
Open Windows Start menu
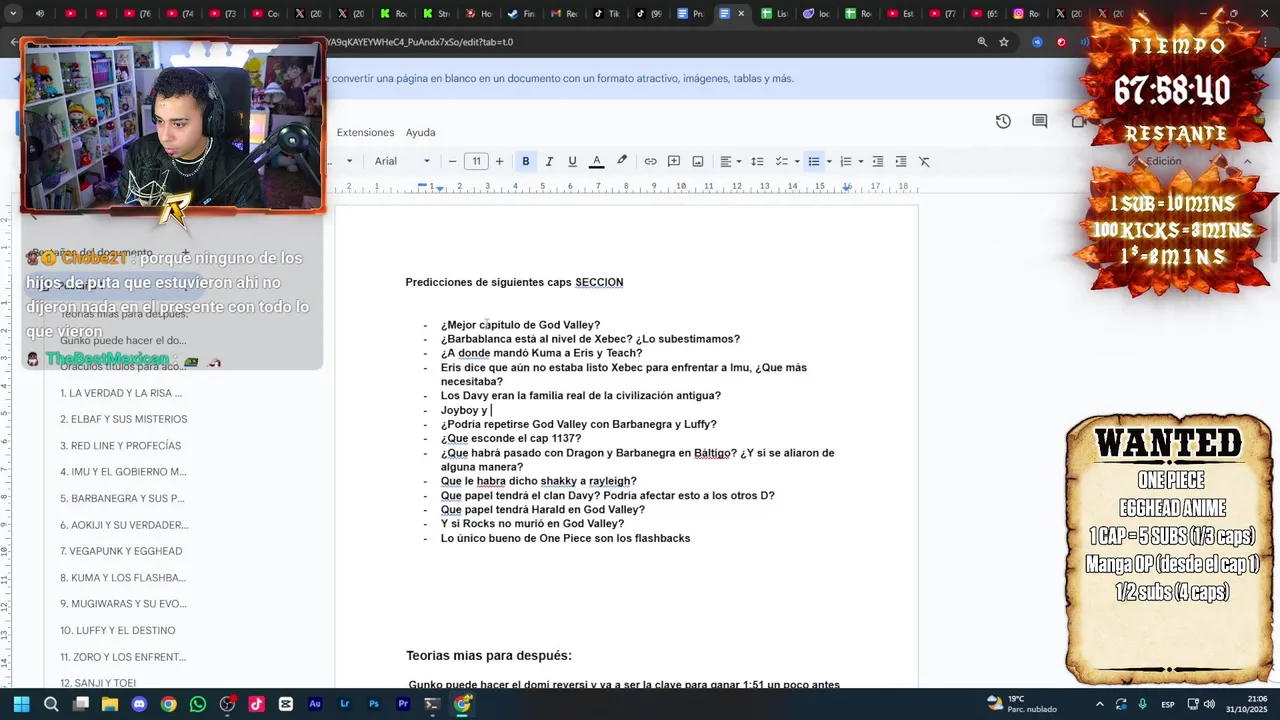(x=21, y=704)
